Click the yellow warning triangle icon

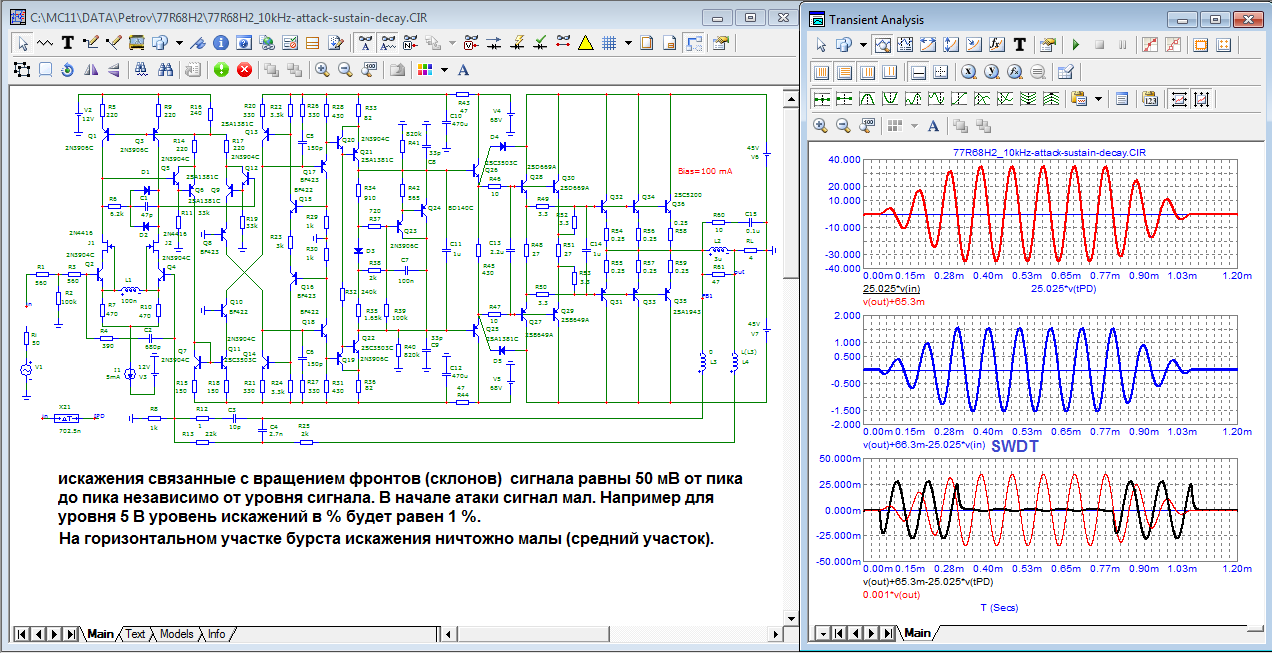[x=586, y=43]
